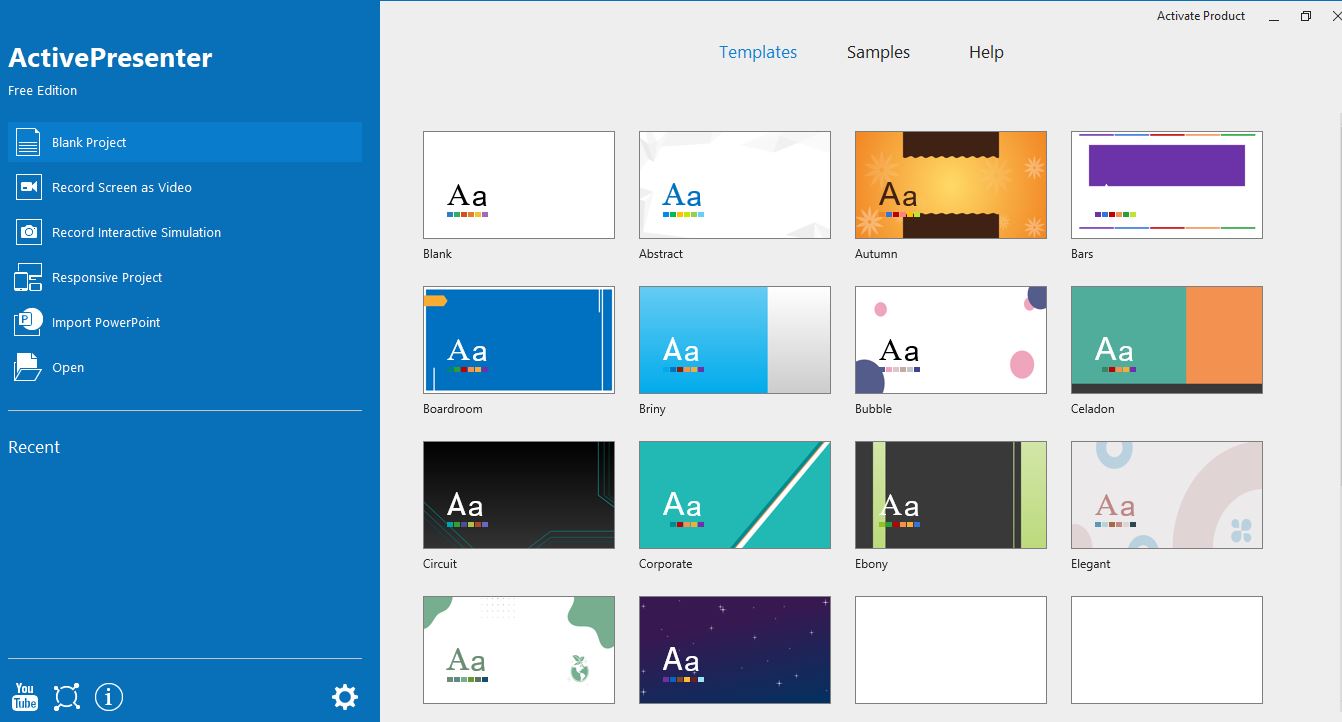Choose Record Screen as Video text

click(x=122, y=188)
